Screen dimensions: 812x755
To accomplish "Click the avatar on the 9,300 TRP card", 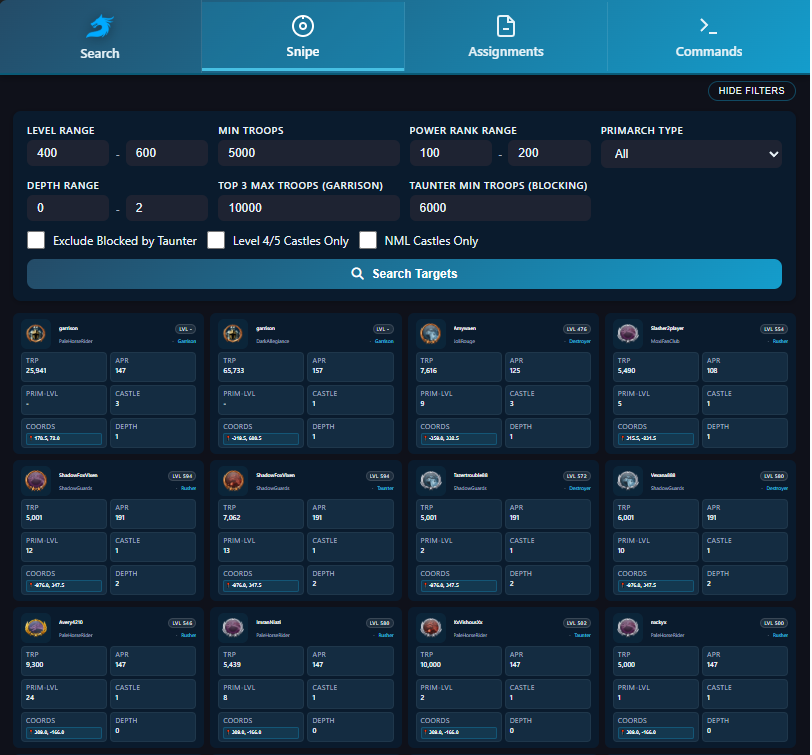I will coord(37,627).
